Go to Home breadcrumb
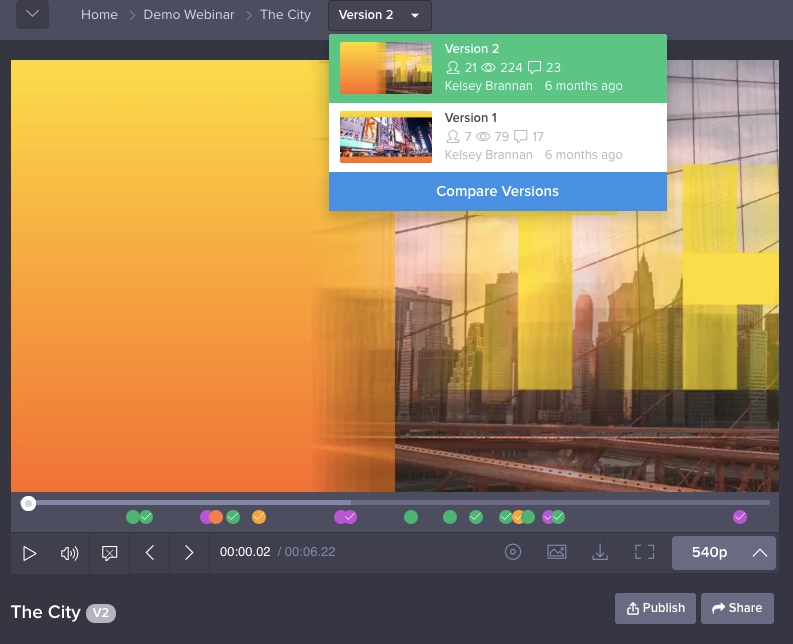 (x=99, y=15)
